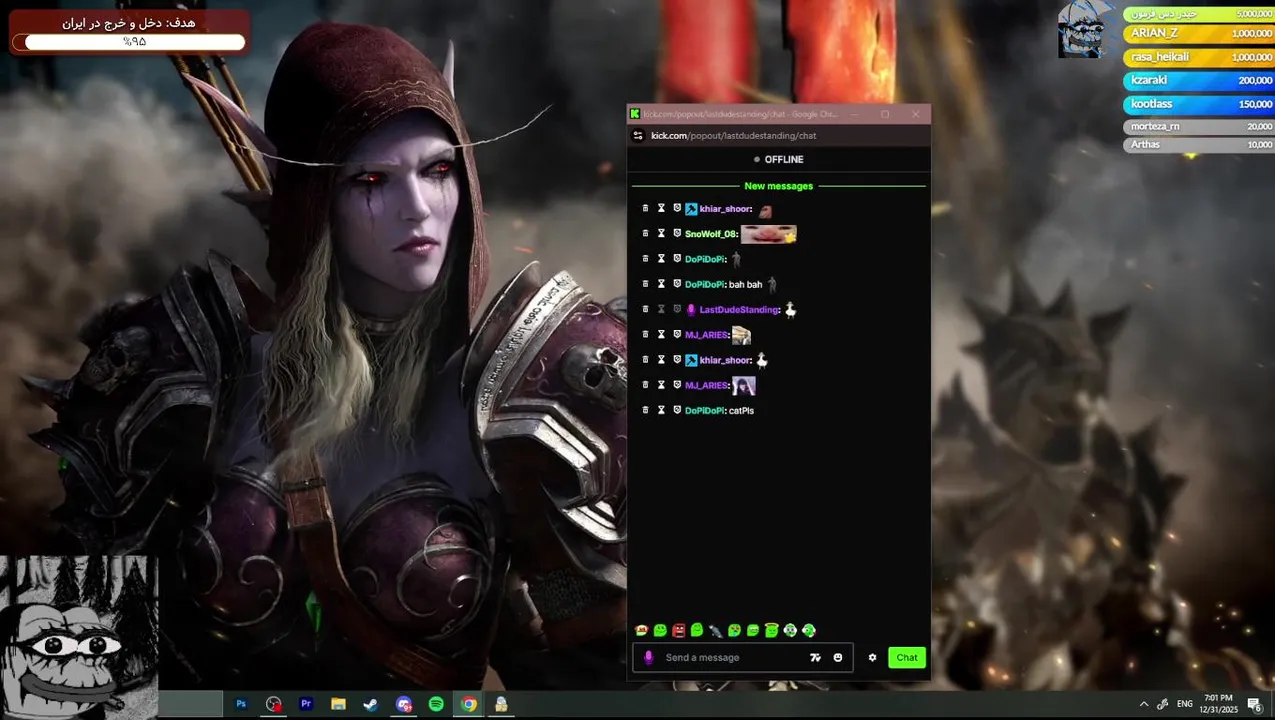The image size is (1275, 720).
Task: Click the 'New messages' divider label
Action: (x=778, y=186)
